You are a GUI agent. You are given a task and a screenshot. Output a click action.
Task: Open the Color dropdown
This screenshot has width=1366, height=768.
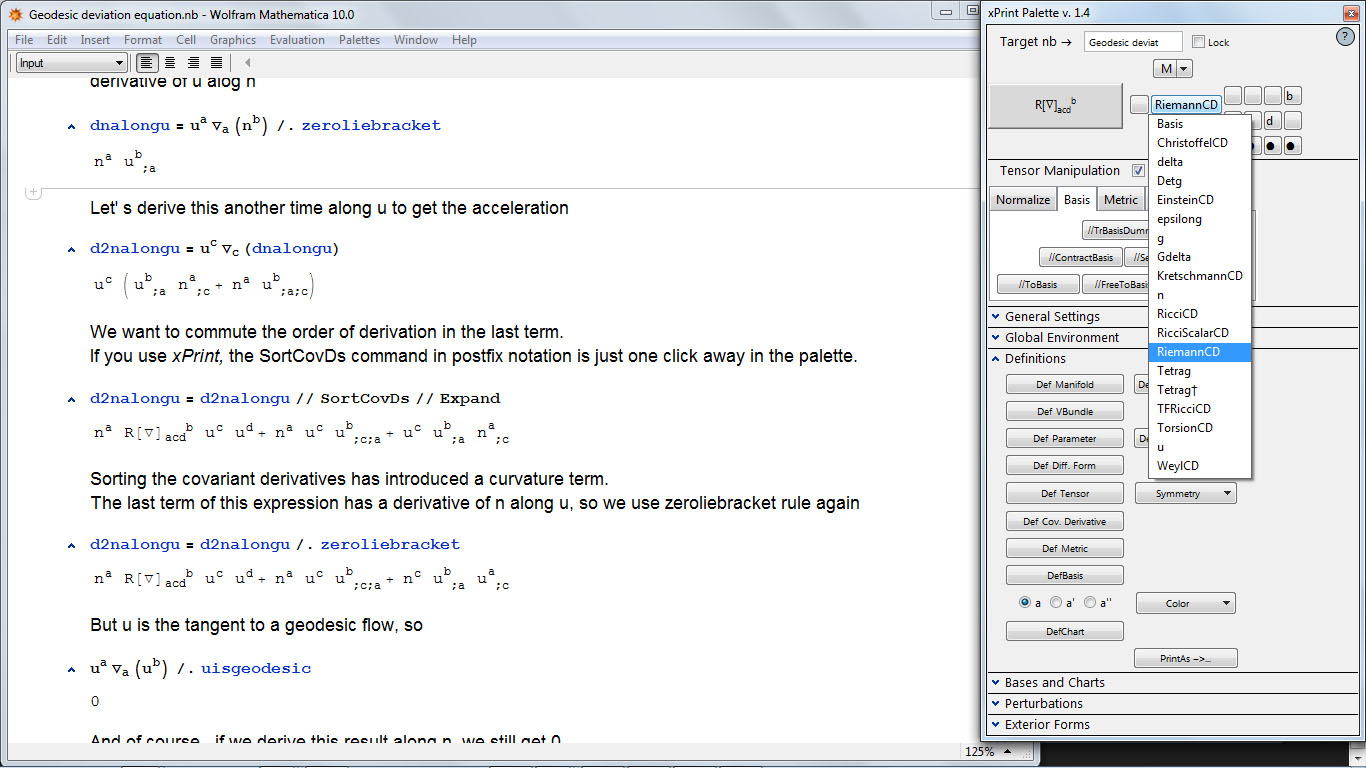(1185, 603)
